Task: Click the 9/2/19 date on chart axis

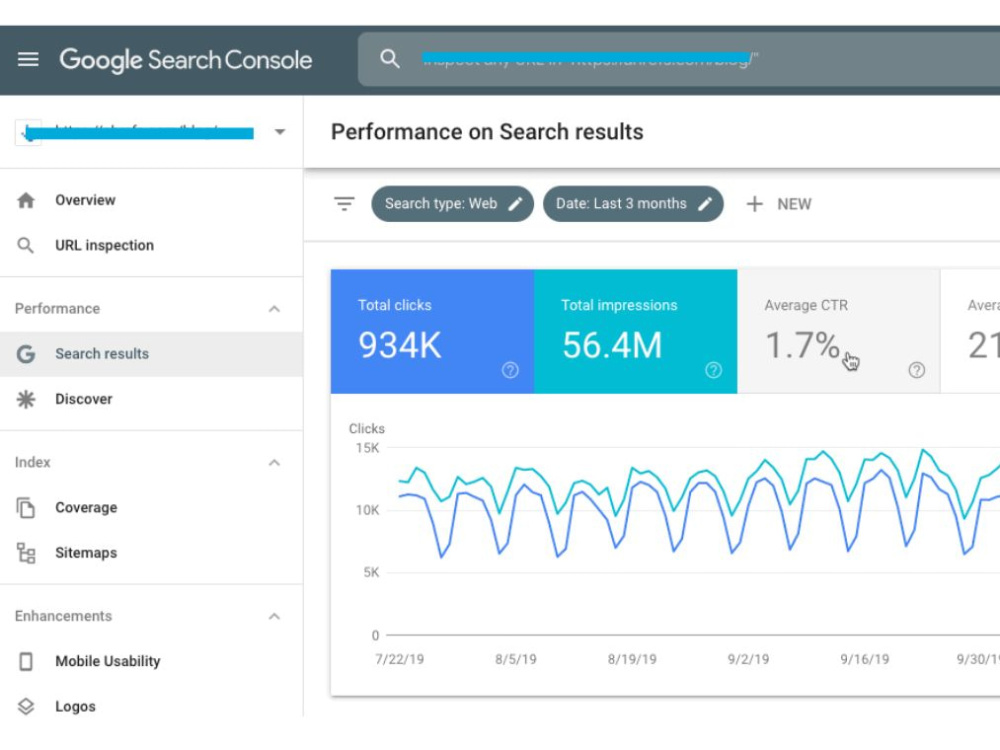Action: 749,659
